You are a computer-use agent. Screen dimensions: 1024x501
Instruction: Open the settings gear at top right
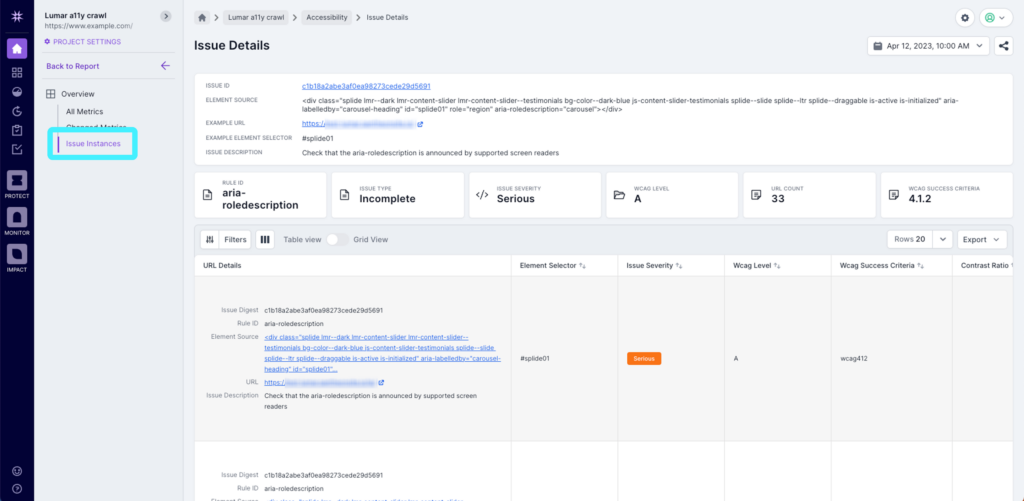(965, 18)
